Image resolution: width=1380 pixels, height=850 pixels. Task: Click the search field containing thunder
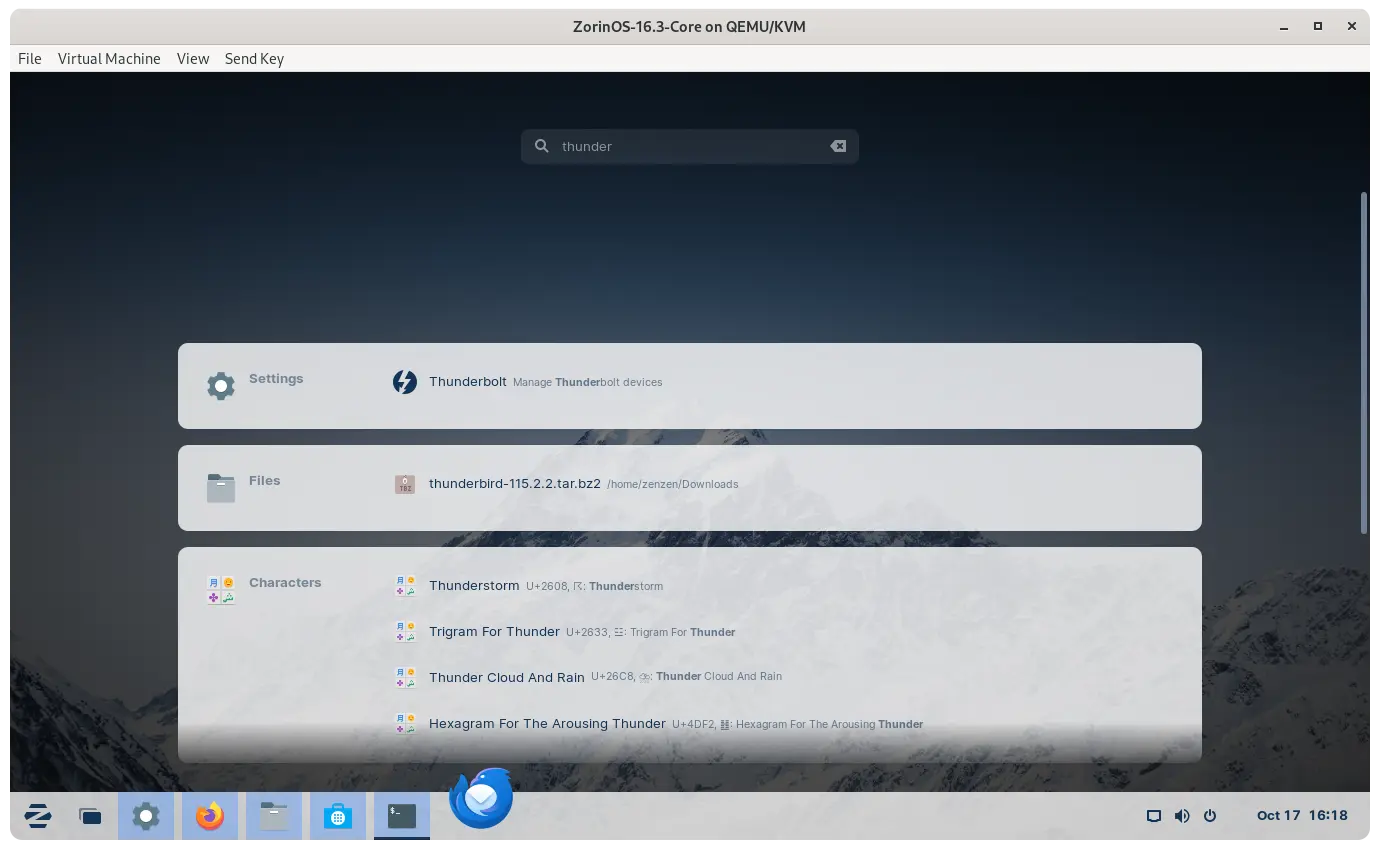click(x=690, y=146)
